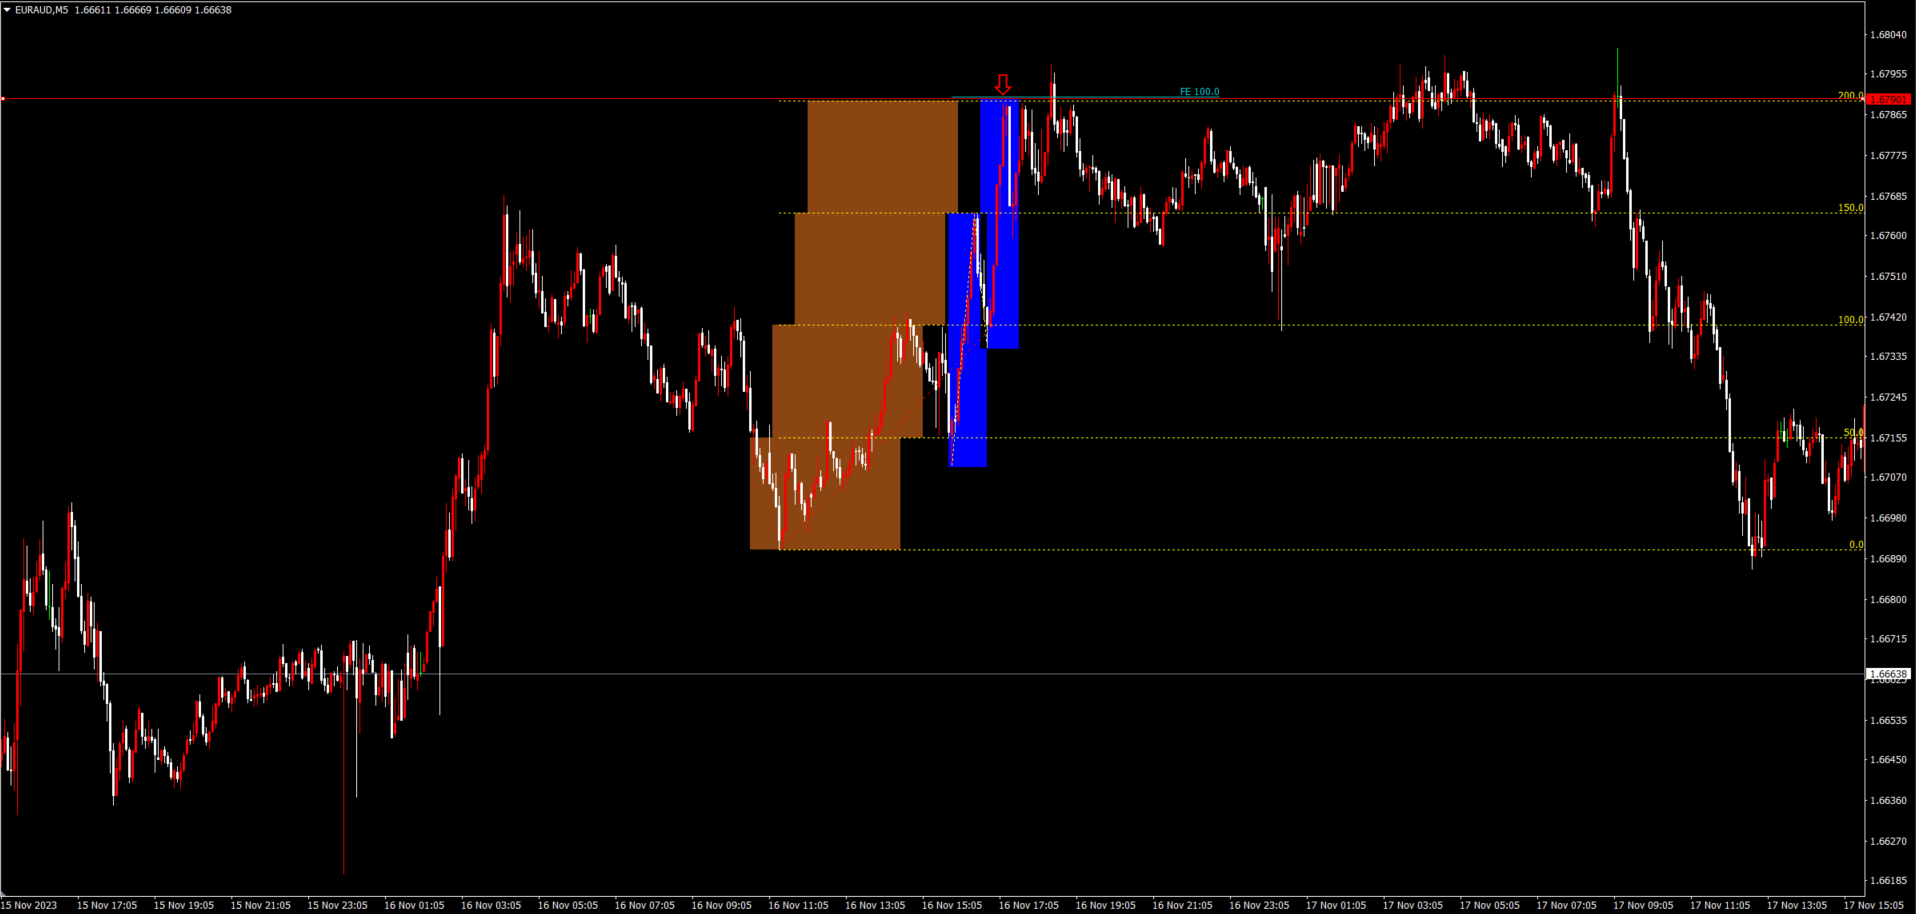Viewport: 1916px width, 914px height.
Task: Click price scale value 1.67335
Action: 1888,356
